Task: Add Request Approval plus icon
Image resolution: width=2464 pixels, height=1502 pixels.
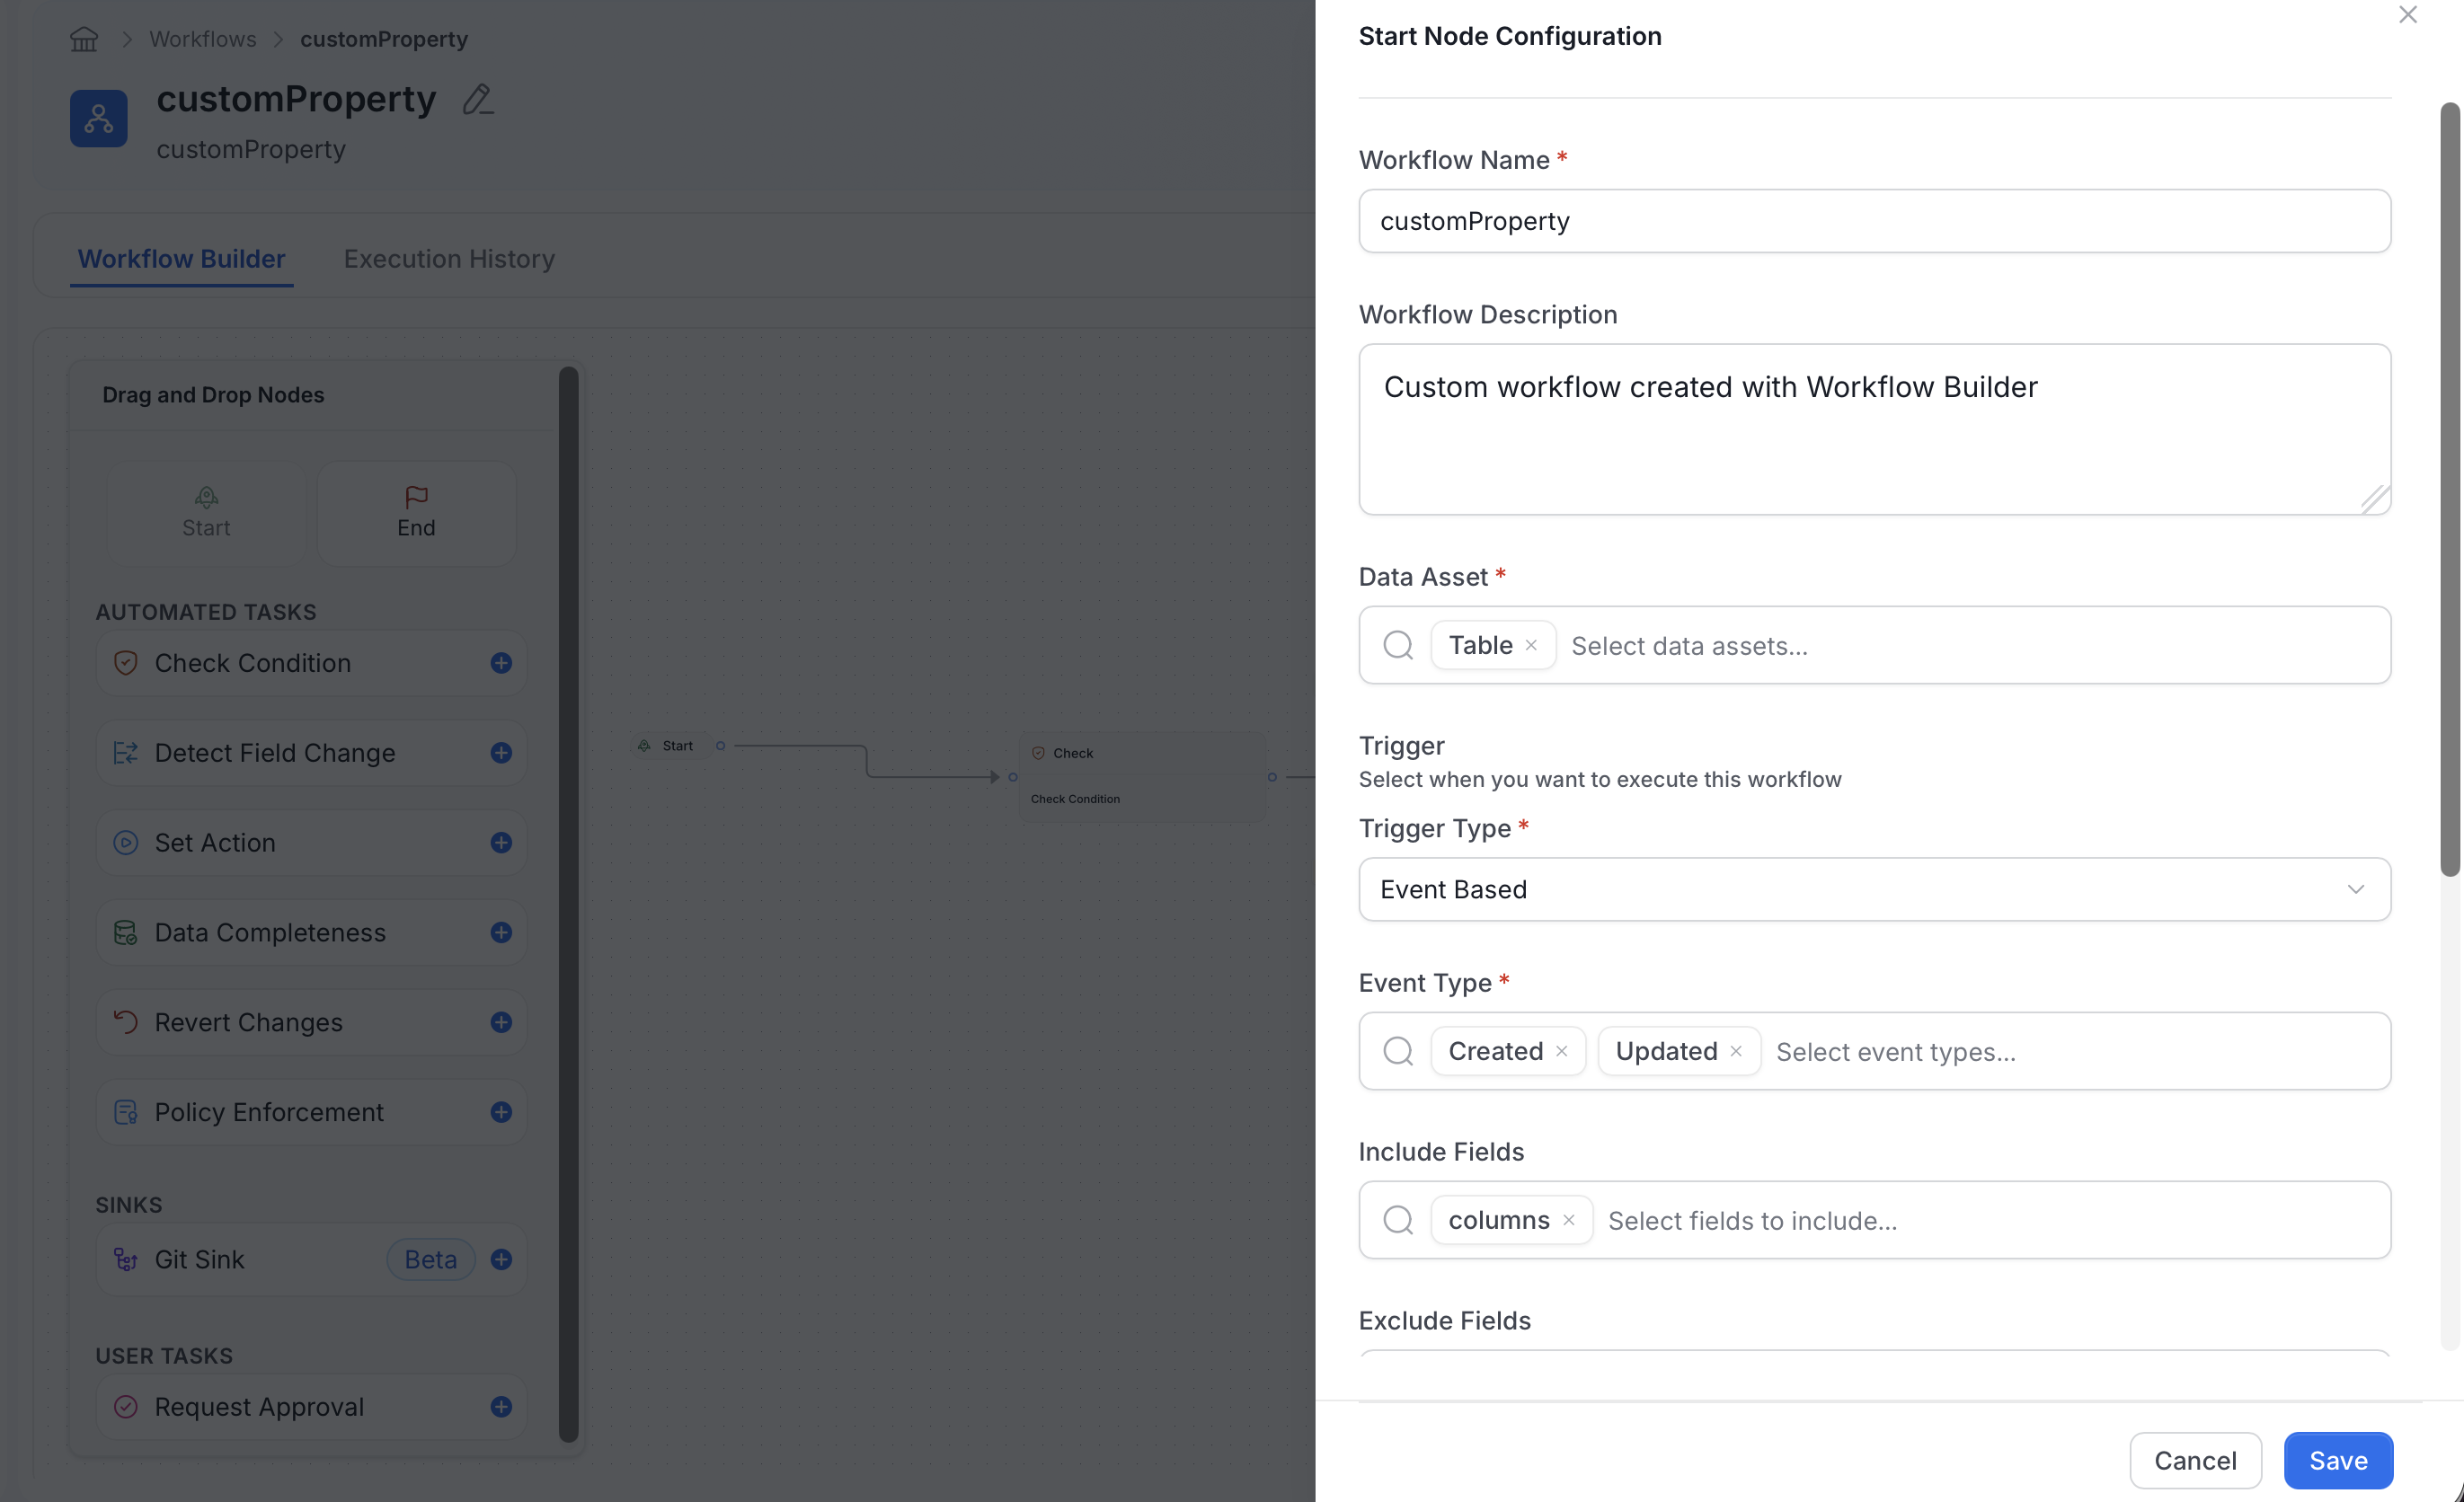Action: tap(501, 1407)
